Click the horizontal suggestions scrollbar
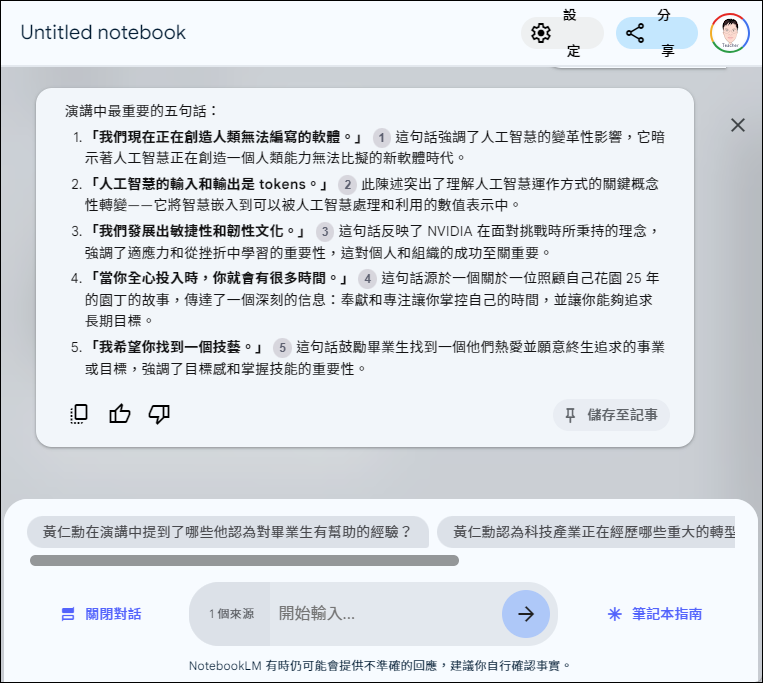The image size is (763, 683). point(244,560)
